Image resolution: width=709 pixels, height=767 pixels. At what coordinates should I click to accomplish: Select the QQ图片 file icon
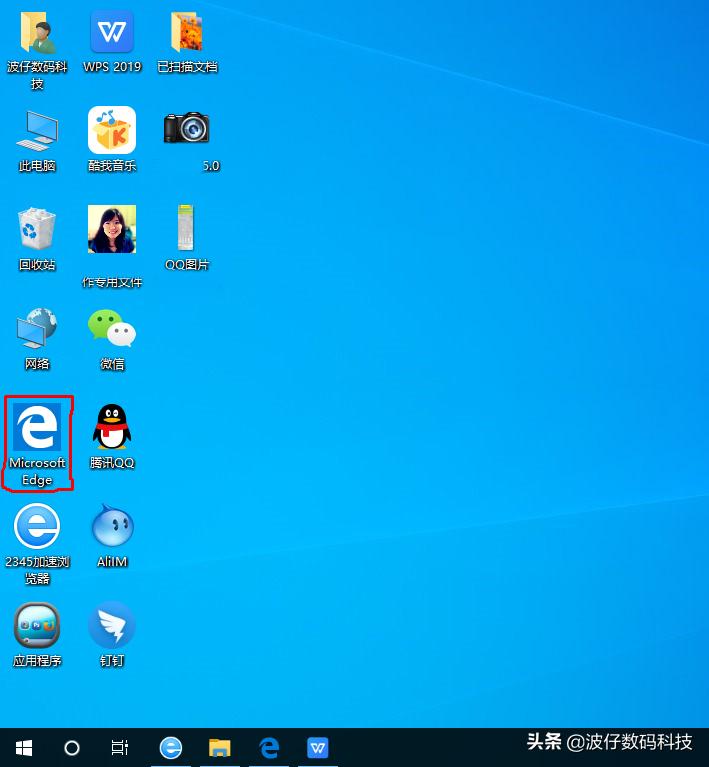(x=186, y=227)
